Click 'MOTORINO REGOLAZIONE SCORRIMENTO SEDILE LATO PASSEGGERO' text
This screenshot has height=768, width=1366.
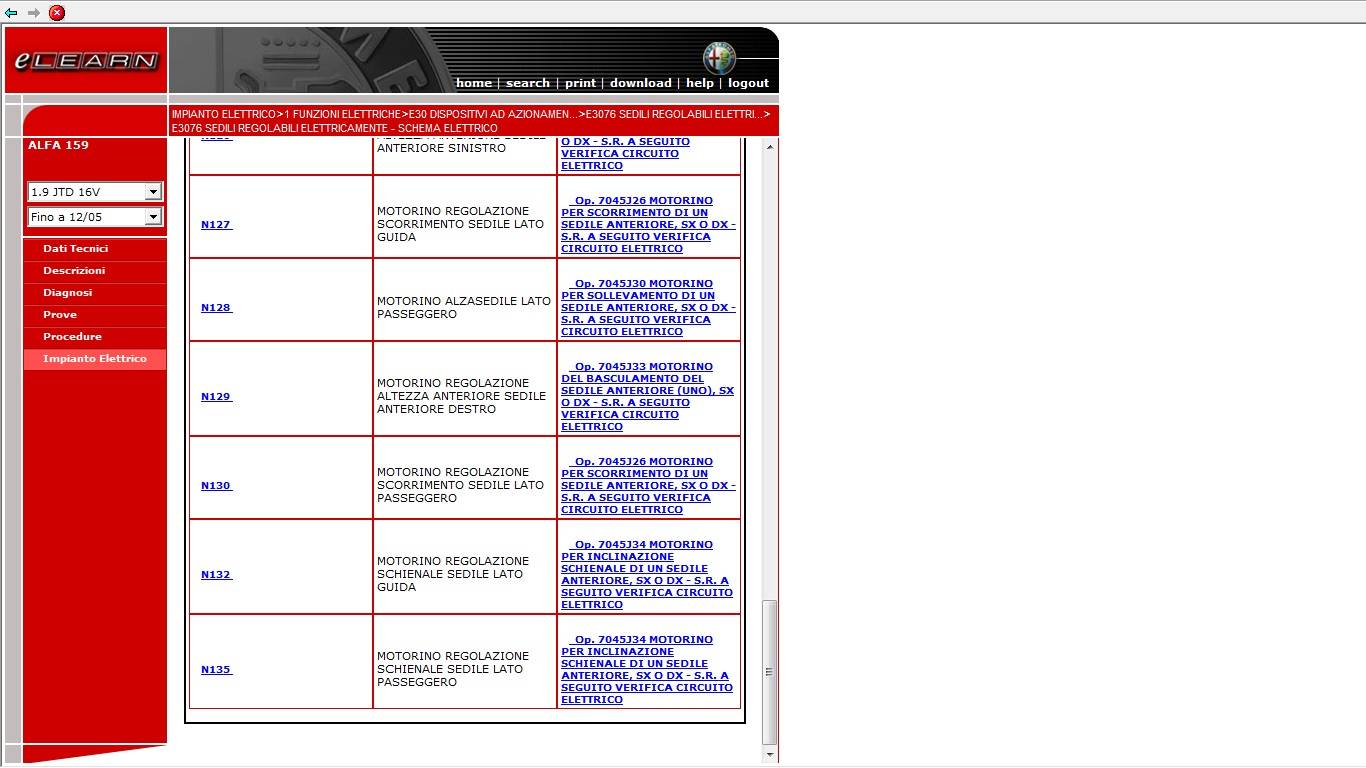pos(460,486)
